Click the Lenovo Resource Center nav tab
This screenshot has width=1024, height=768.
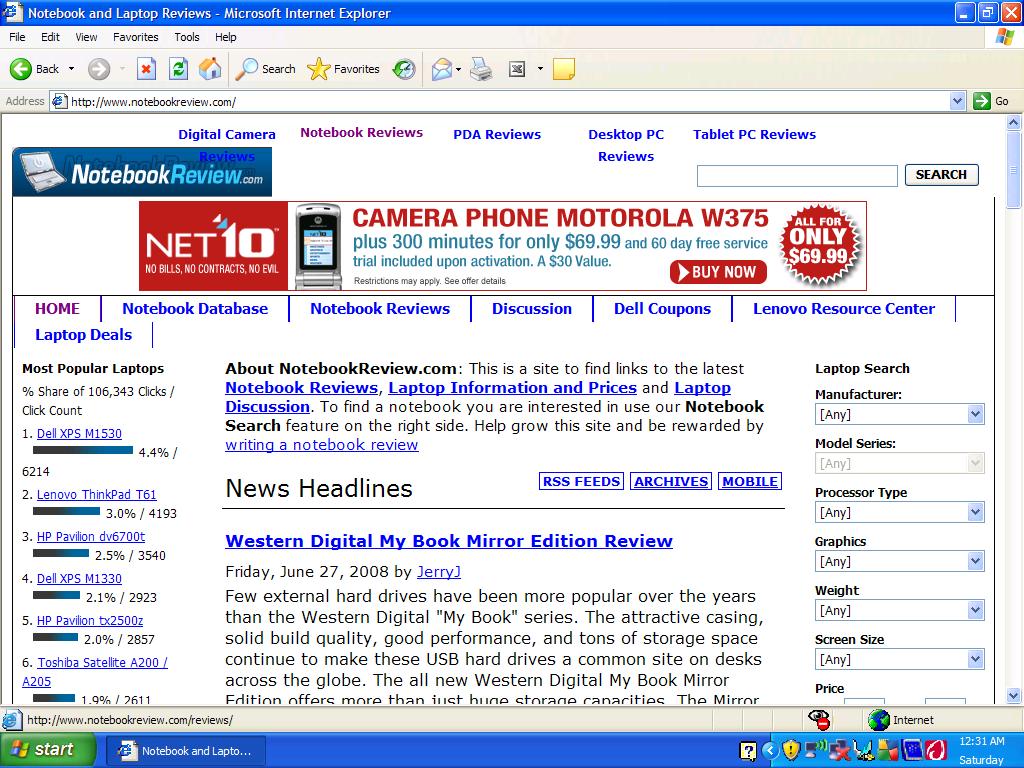tap(844, 309)
